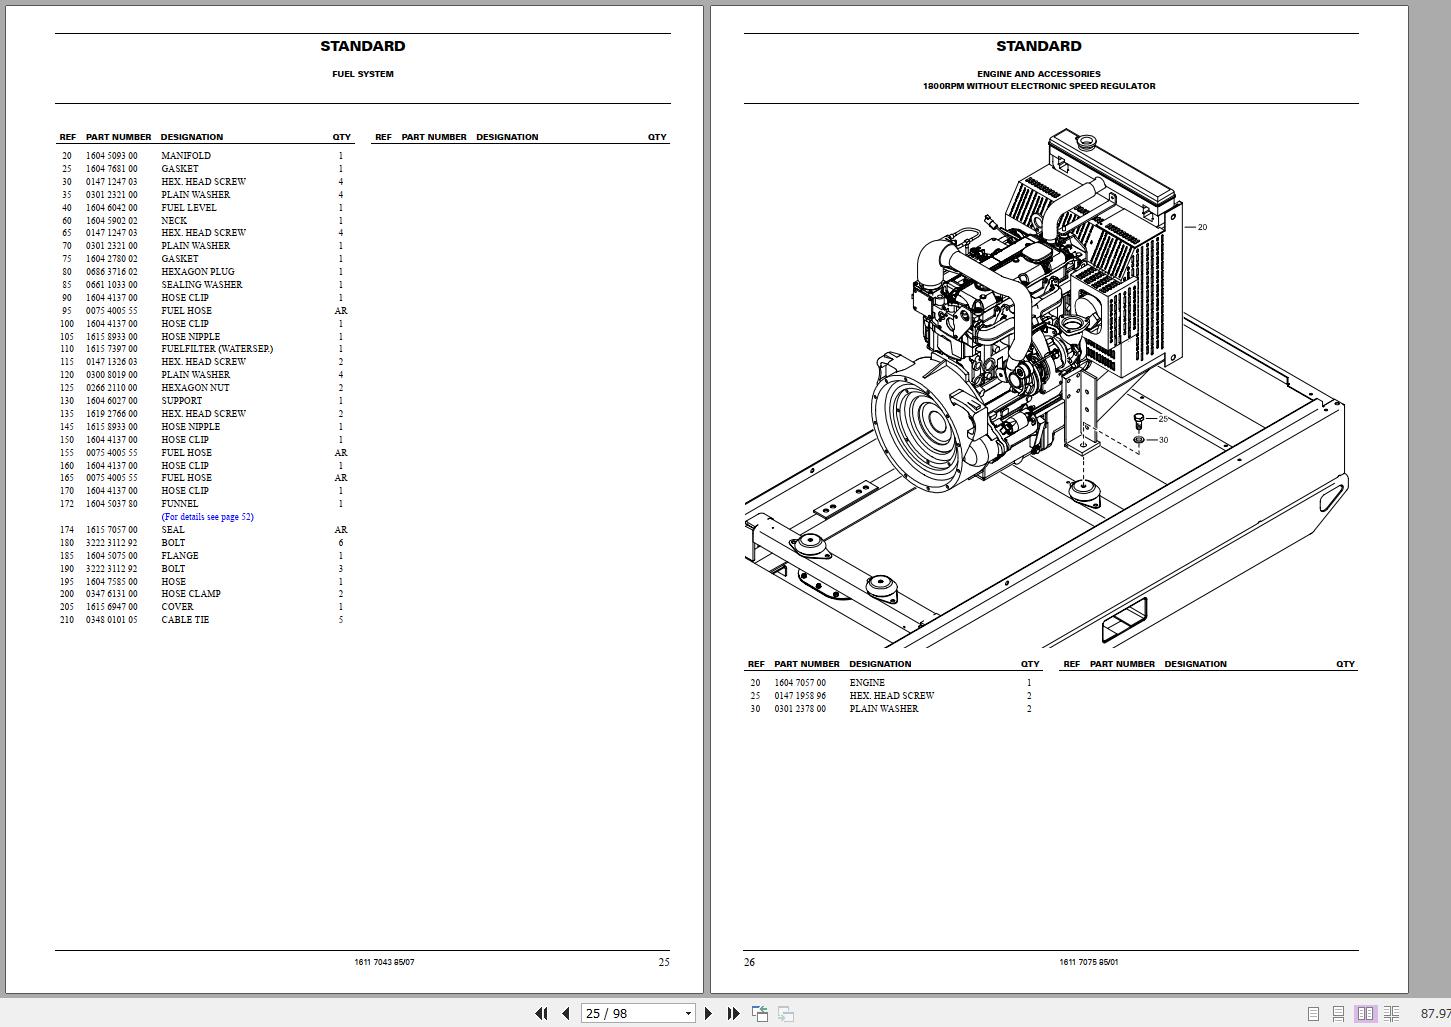Viewport: 1451px width, 1027px height.
Task: Go to the first page
Action: pyautogui.click(x=541, y=1013)
